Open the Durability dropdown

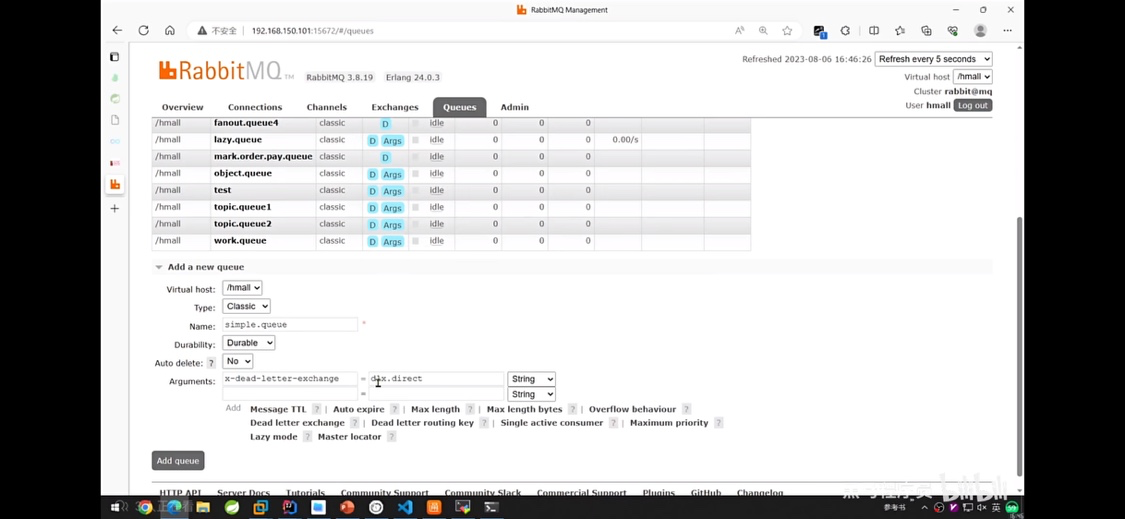pos(249,343)
